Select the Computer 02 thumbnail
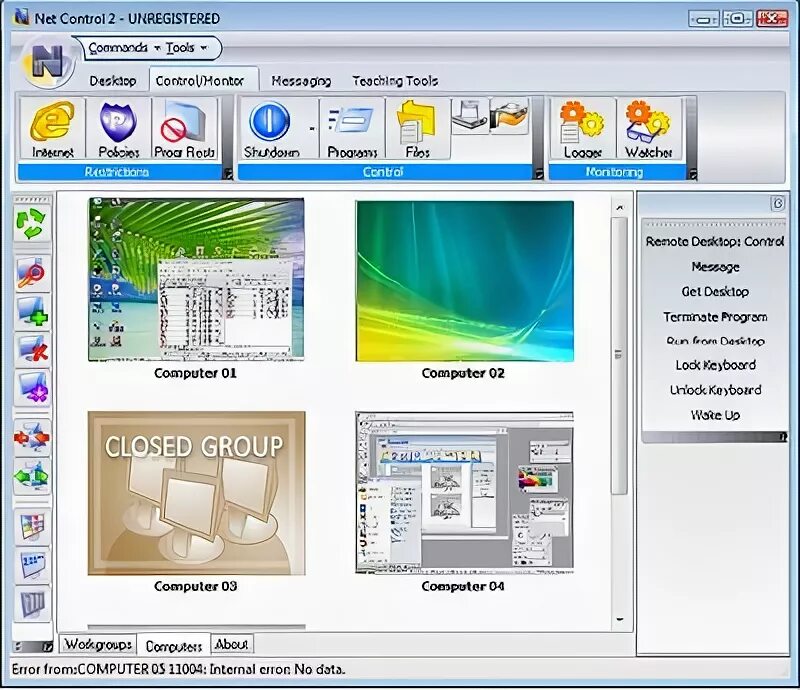The height and width of the screenshot is (690, 800). 464,281
